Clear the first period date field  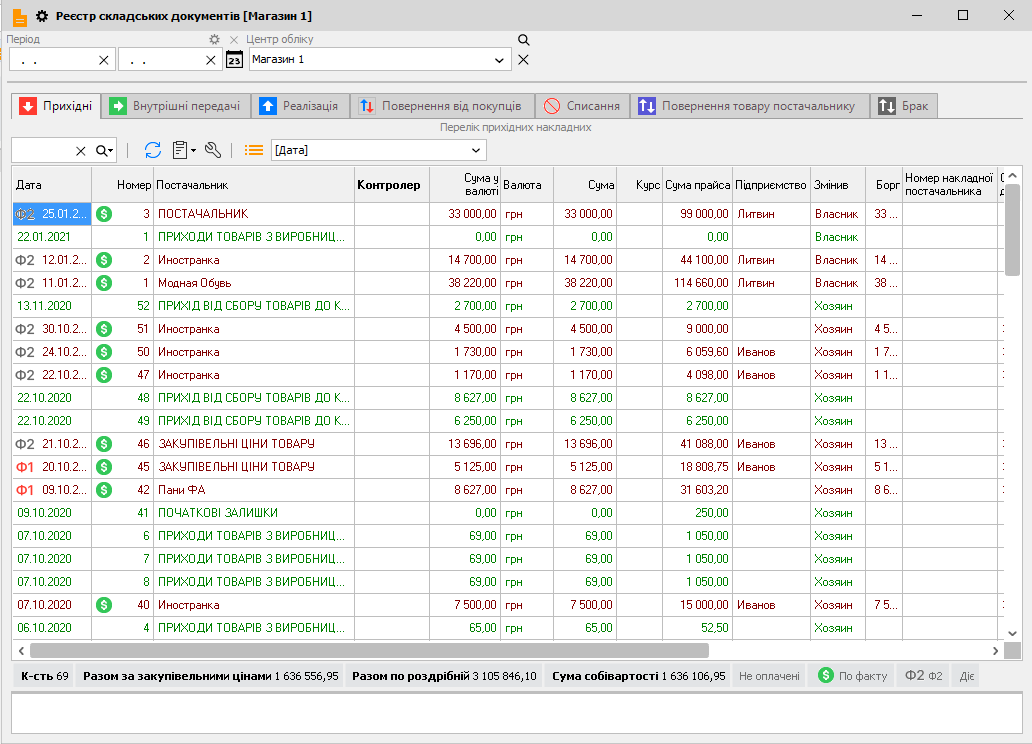(104, 60)
